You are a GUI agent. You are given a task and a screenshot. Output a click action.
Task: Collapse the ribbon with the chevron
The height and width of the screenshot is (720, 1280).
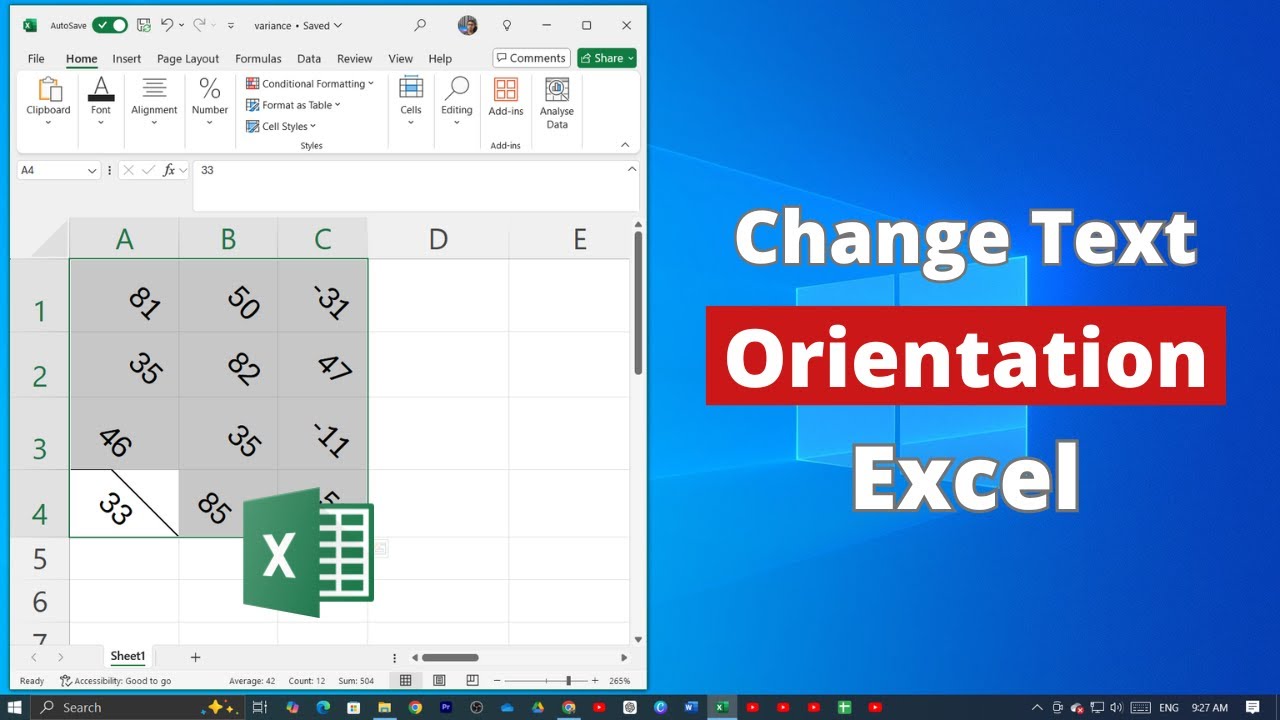[625, 146]
